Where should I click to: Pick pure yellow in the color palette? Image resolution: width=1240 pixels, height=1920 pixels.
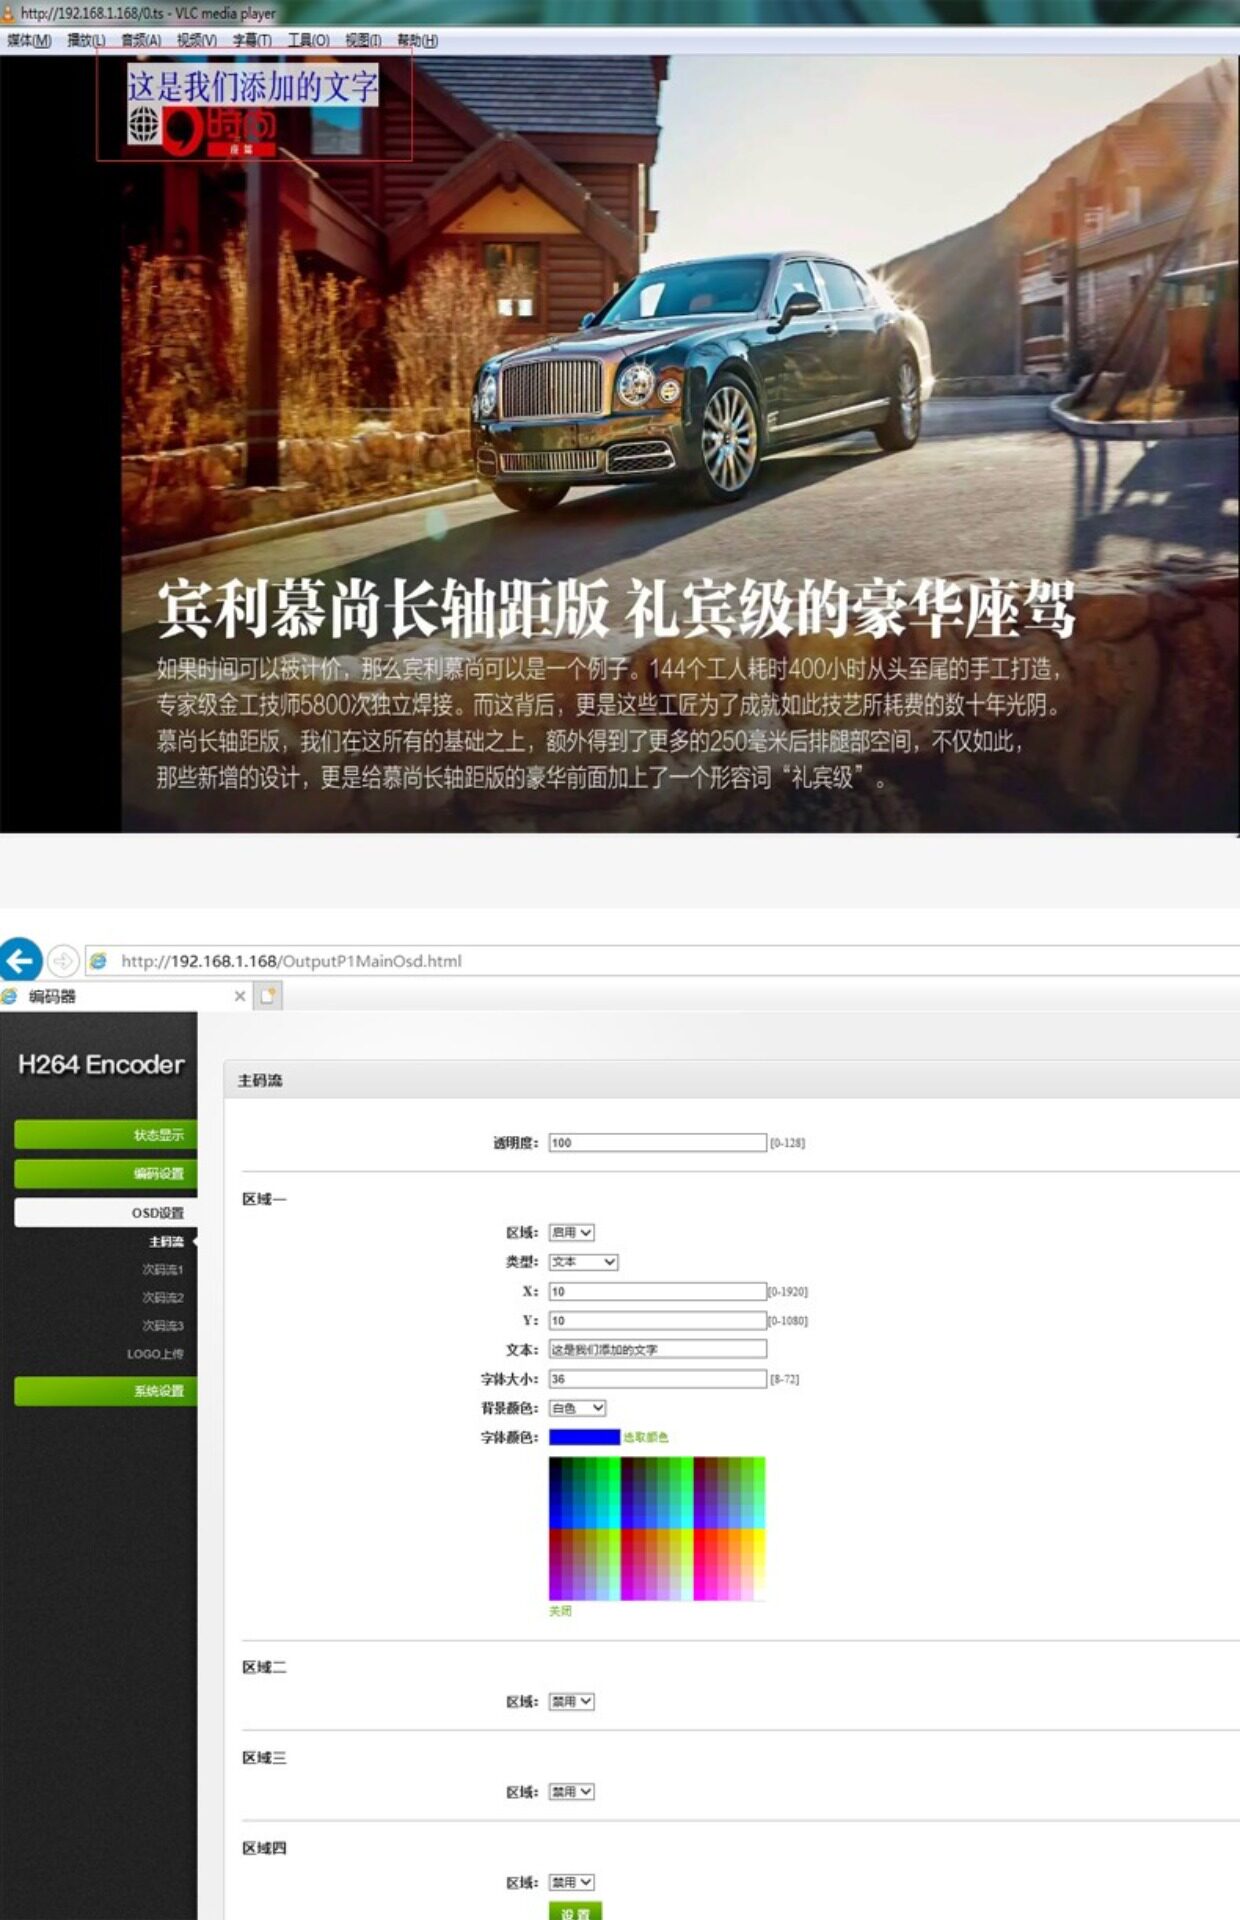759,1534
